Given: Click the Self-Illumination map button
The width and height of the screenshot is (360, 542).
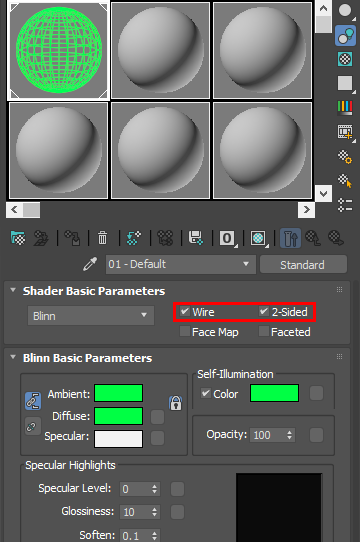Looking at the screenshot, I should tap(316, 393).
